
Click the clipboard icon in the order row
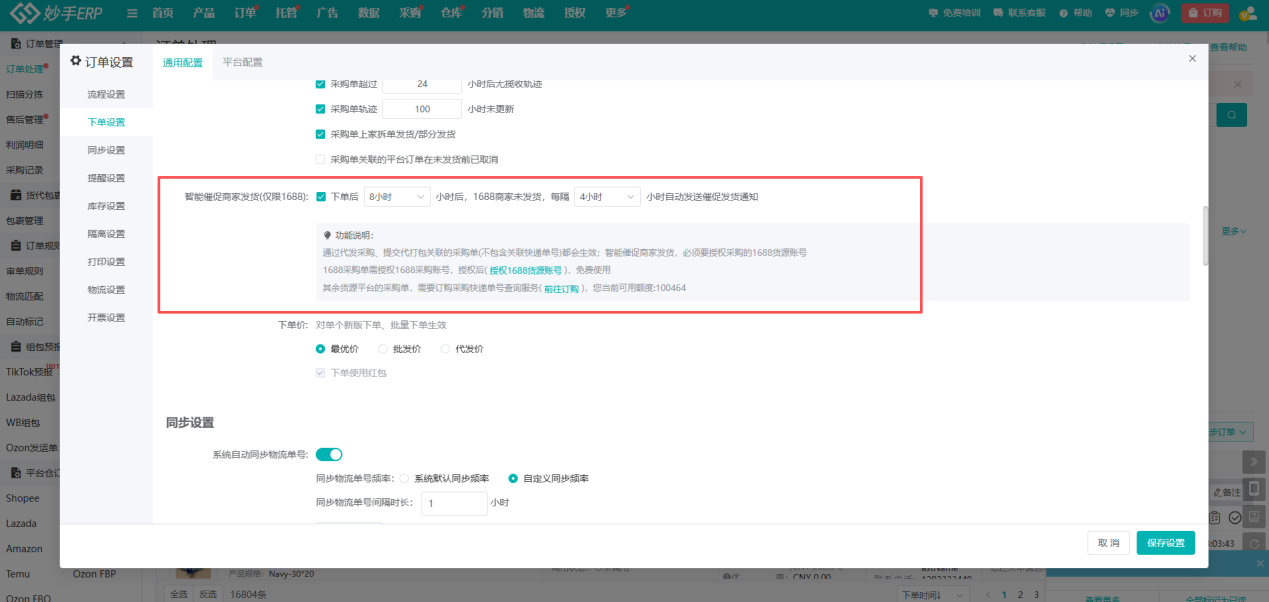(1215, 517)
